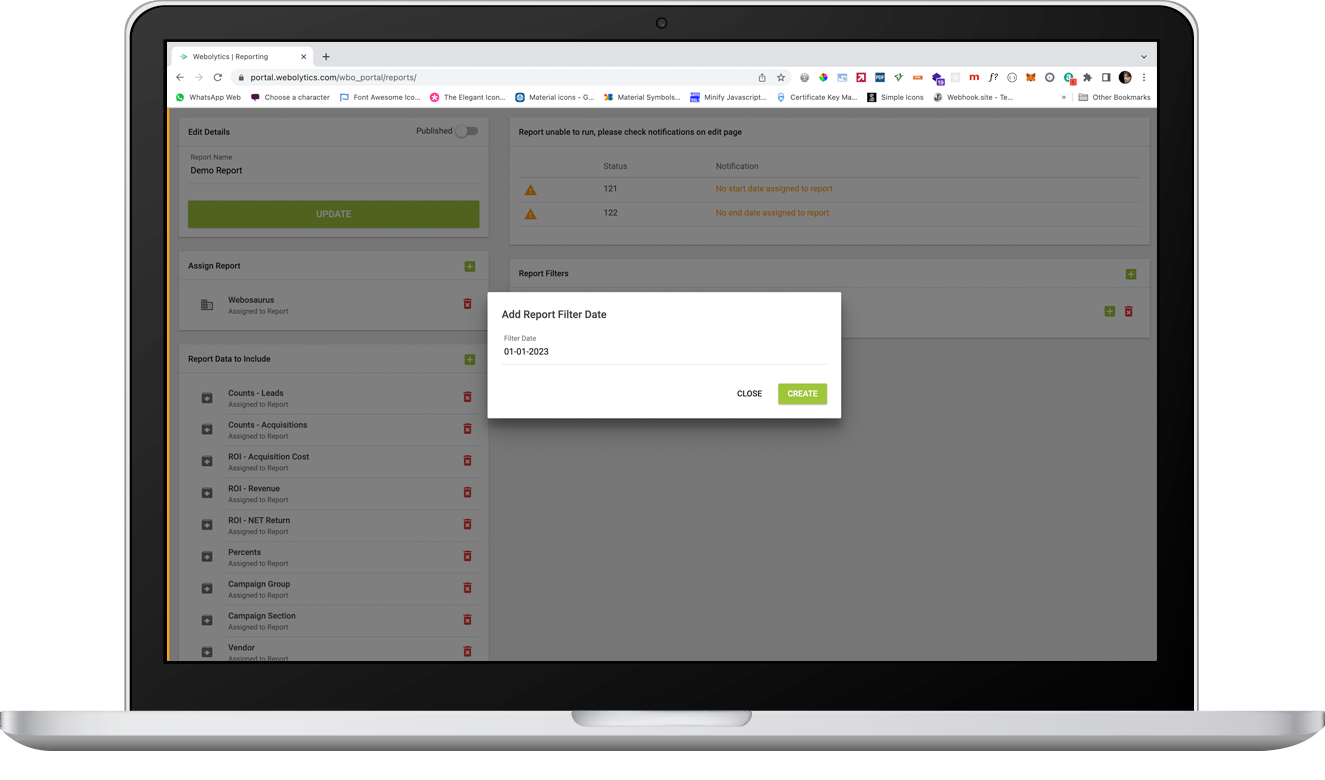Add a new Assign Report entry
Screen dimensions: 1325x780
pos(470,266)
